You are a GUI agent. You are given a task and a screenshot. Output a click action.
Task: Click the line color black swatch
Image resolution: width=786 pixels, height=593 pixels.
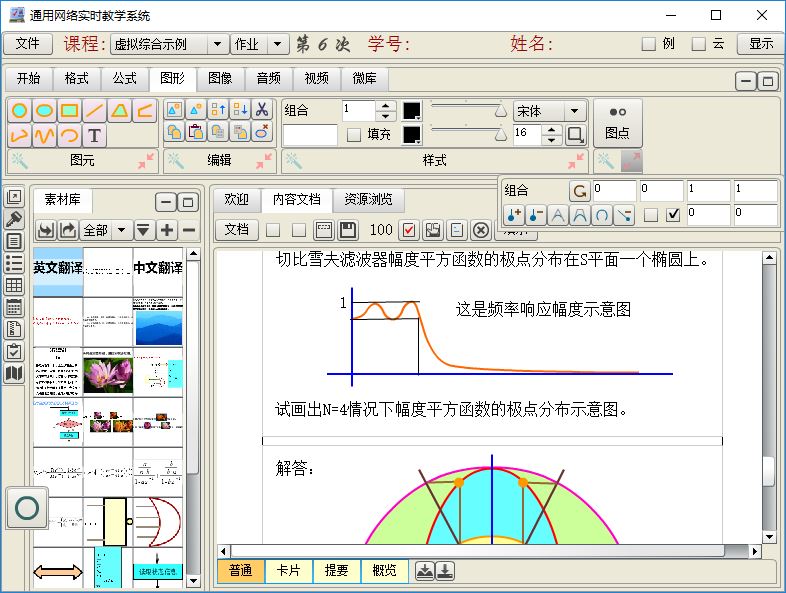pyautogui.click(x=412, y=111)
